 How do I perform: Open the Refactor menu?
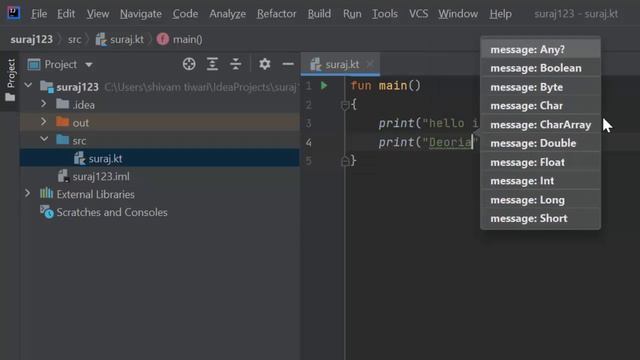coord(276,14)
